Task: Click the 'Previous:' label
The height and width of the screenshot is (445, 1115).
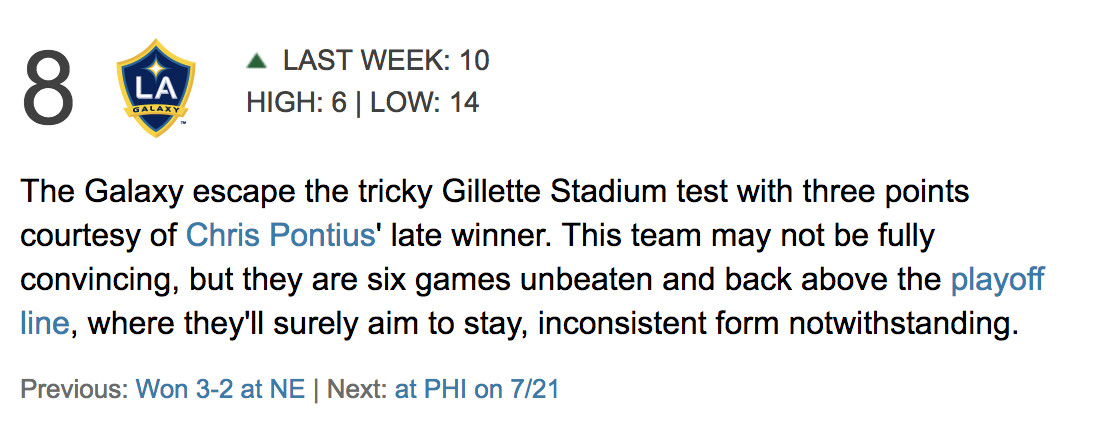Action: [74, 389]
